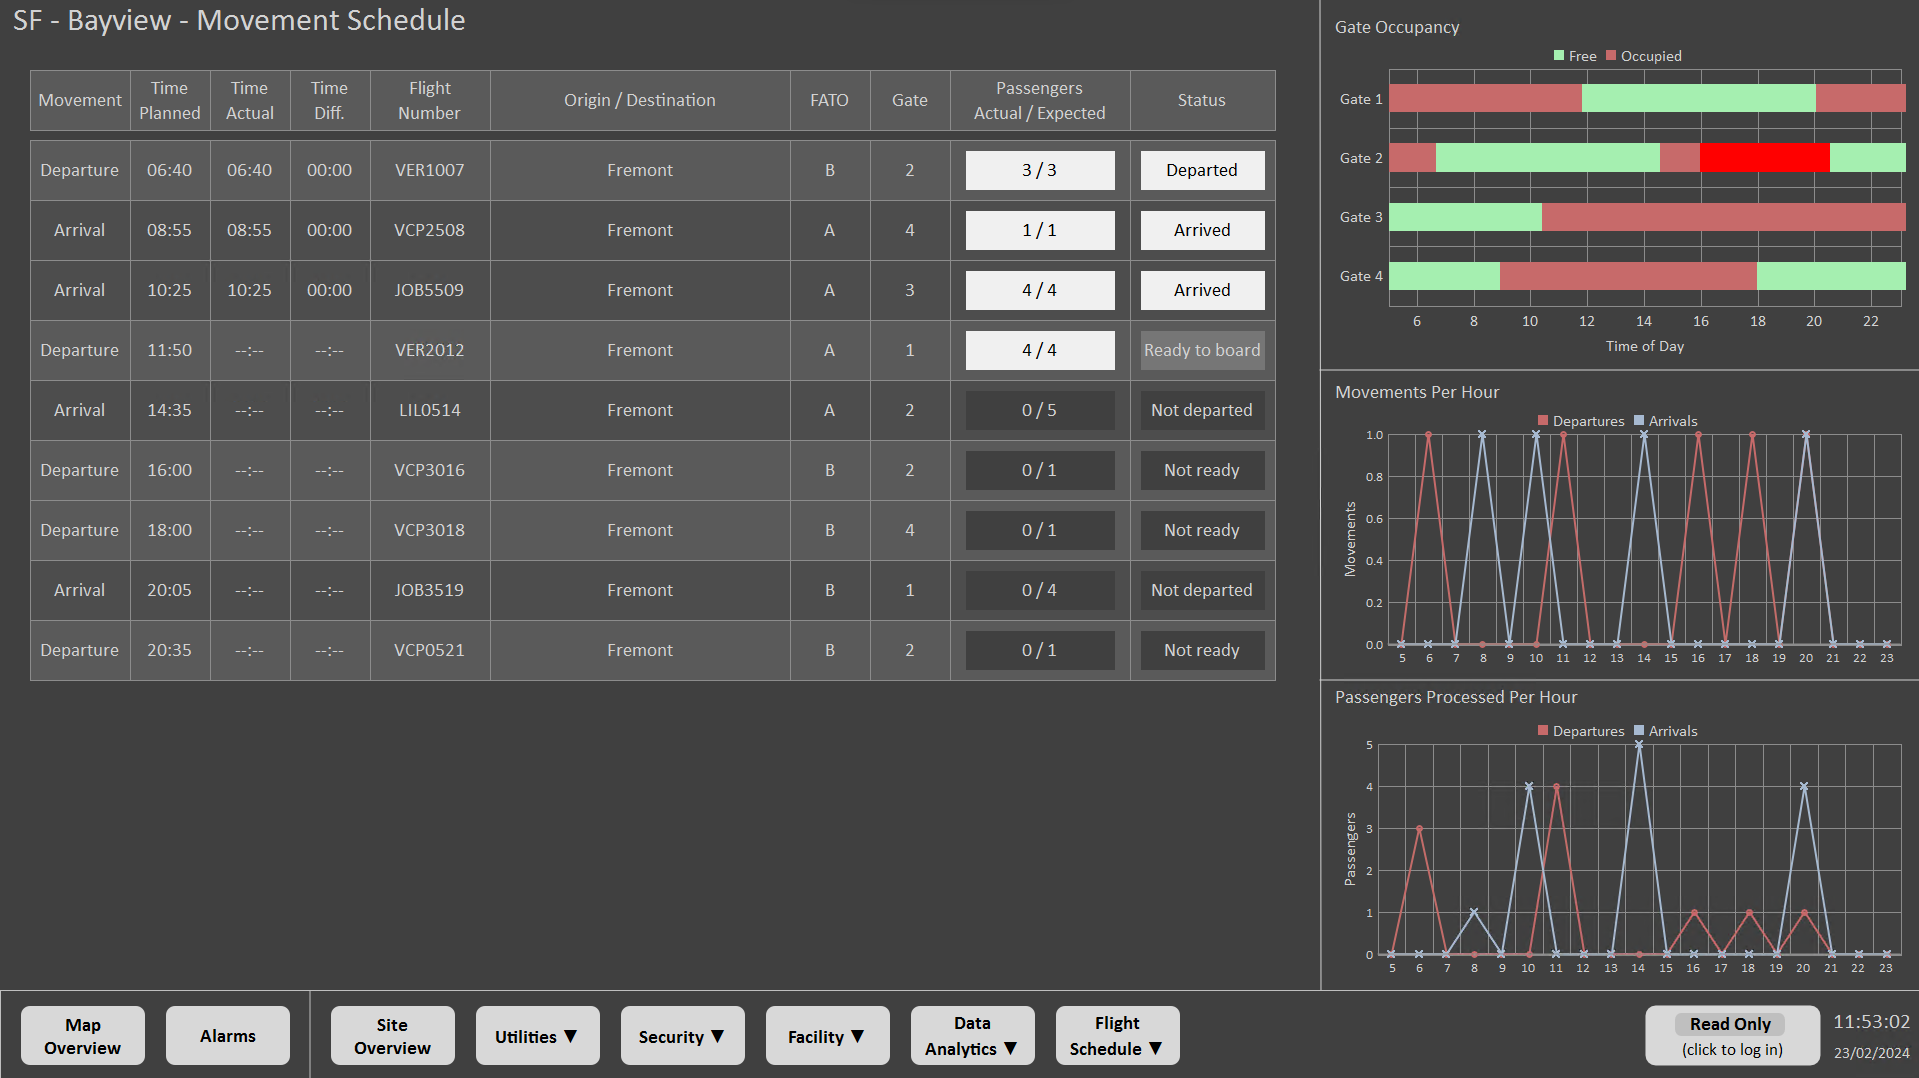The image size is (1919, 1078).
Task: Click the clock showing 11:53:02
Action: click(x=1871, y=1022)
